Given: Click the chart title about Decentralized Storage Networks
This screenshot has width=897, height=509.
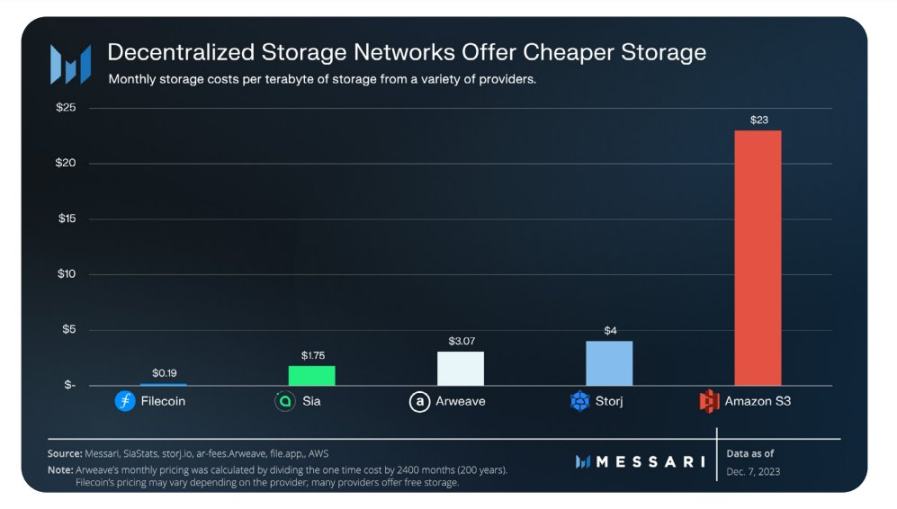Looking at the screenshot, I should [x=406, y=52].
